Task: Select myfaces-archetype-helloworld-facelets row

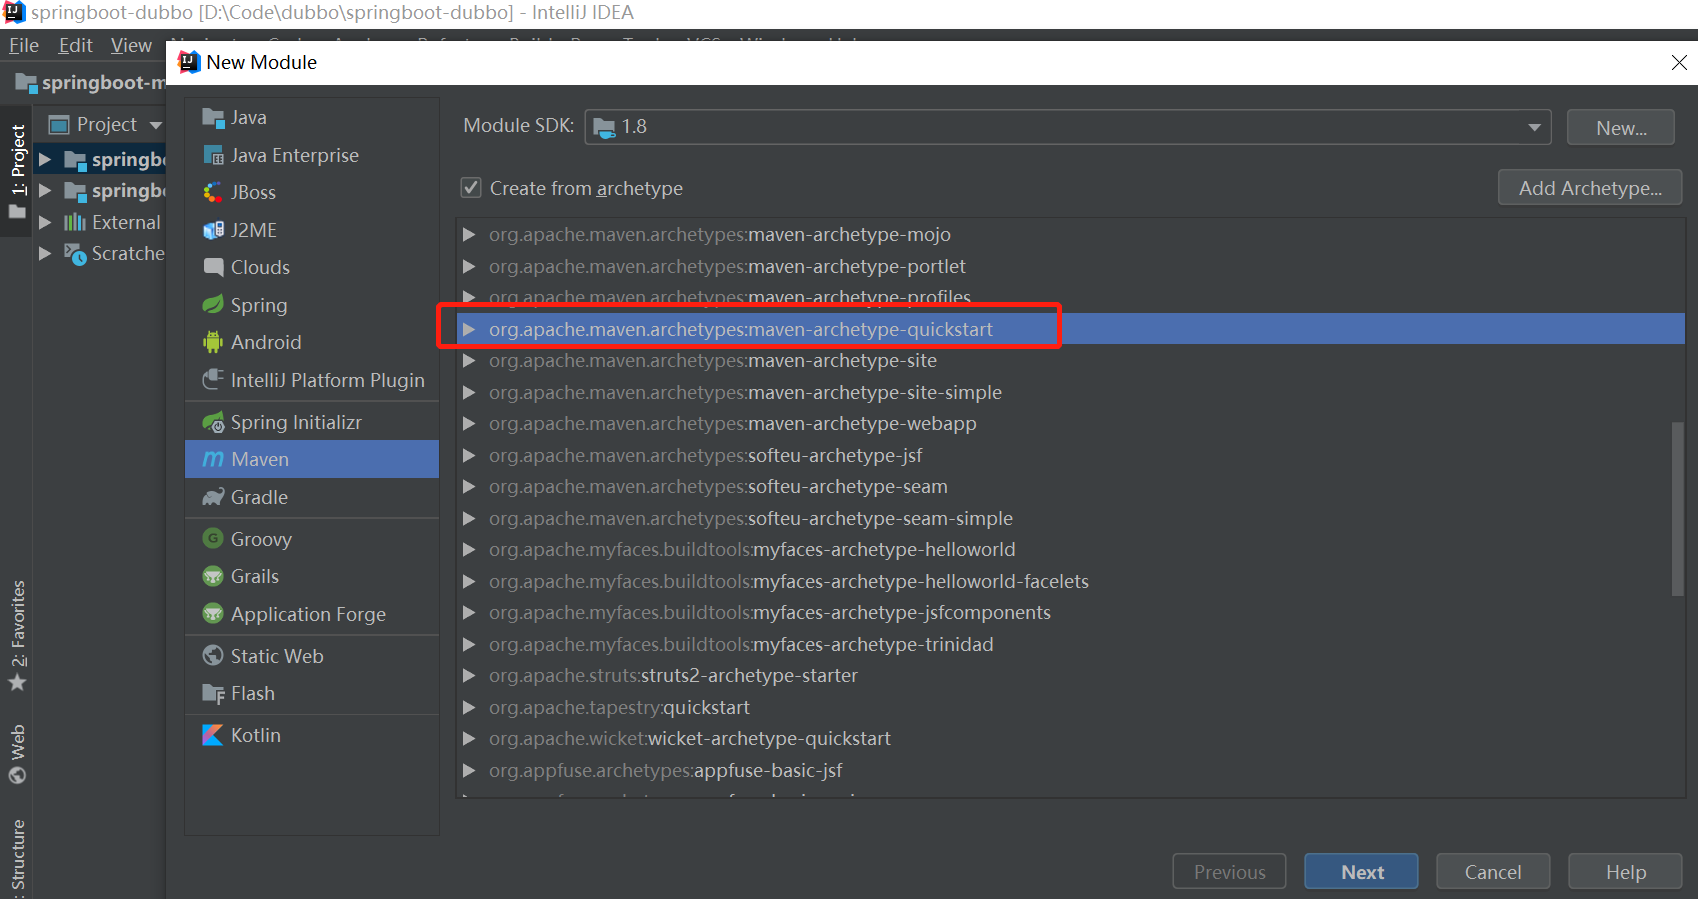Action: [1070, 582]
